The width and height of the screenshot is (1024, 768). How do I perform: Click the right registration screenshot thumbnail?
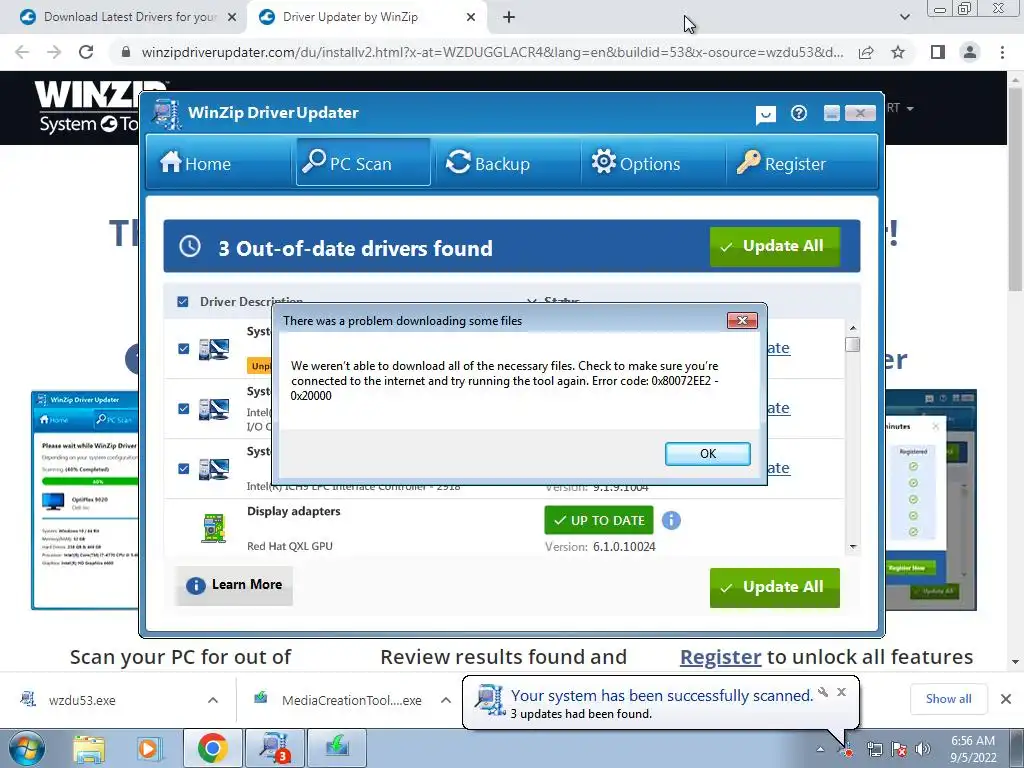pos(931,500)
